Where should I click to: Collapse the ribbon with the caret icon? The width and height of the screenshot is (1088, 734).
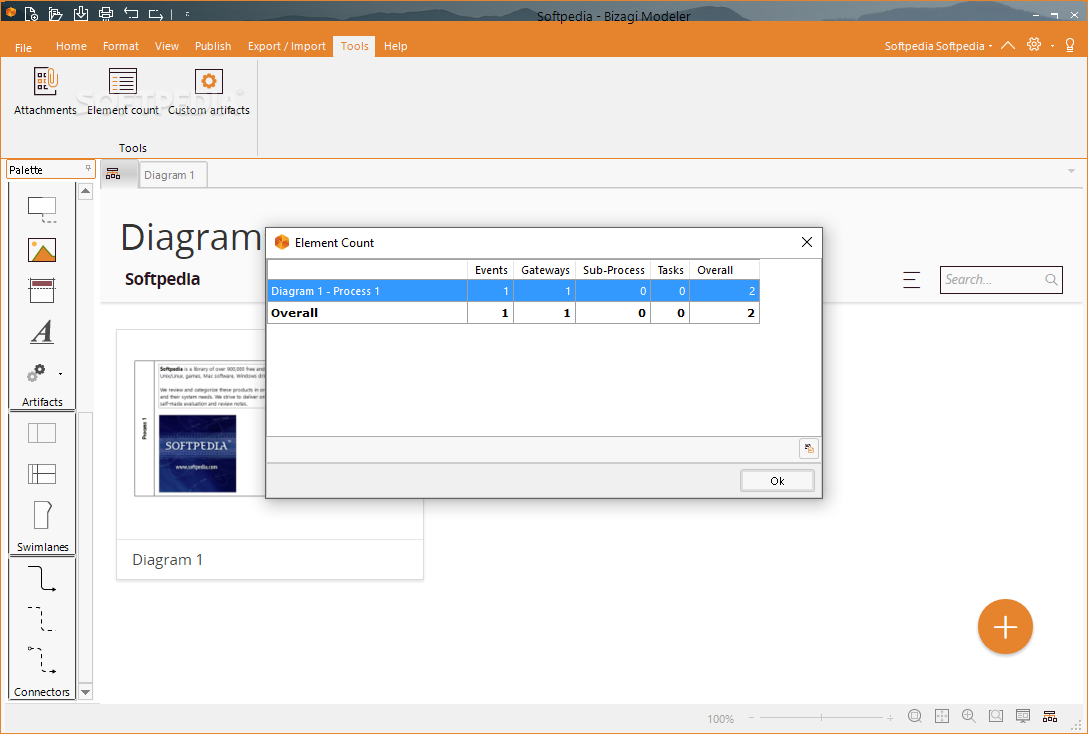[x=1008, y=45]
